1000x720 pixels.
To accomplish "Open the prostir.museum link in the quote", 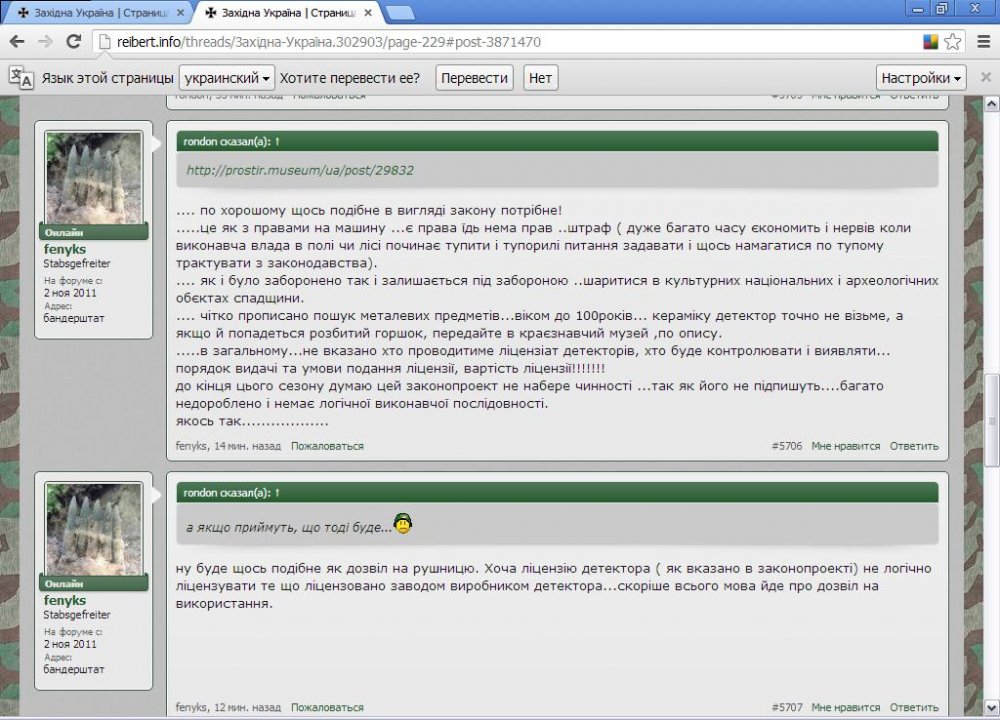I will tap(300, 170).
